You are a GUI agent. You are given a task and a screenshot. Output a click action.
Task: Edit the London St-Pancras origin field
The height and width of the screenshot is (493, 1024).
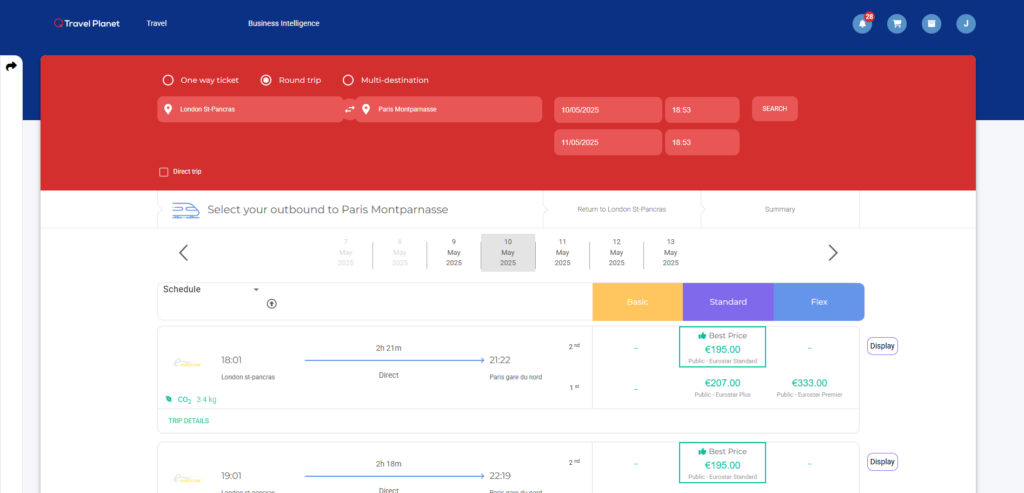pos(250,109)
